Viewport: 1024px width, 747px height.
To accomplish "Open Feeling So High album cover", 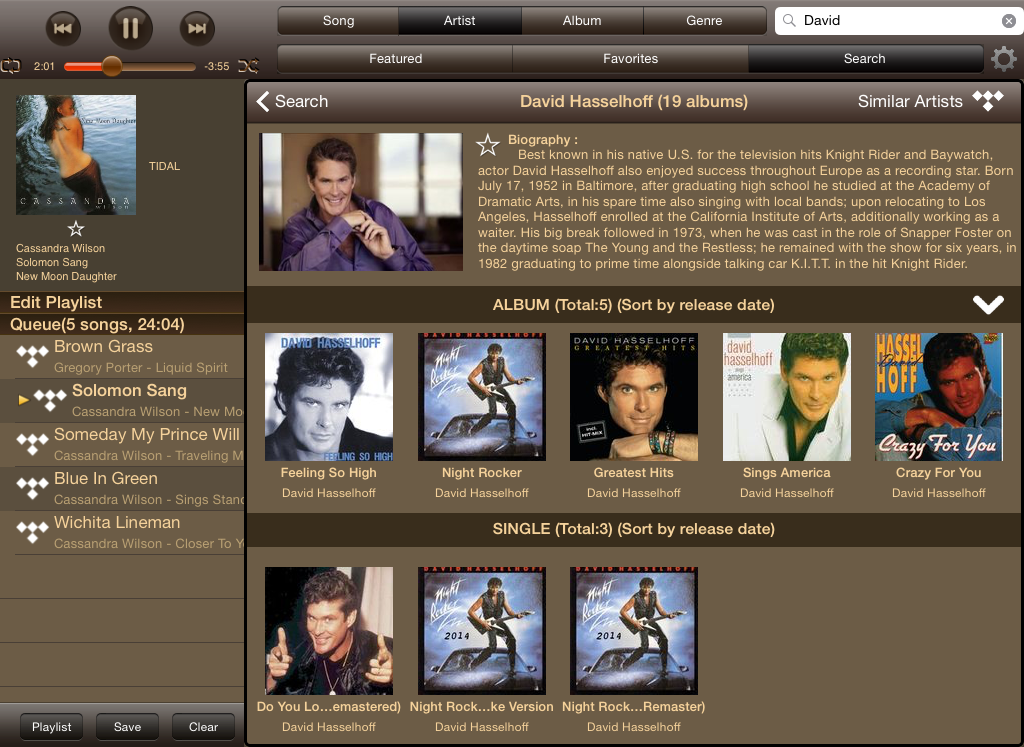I will click(x=328, y=397).
